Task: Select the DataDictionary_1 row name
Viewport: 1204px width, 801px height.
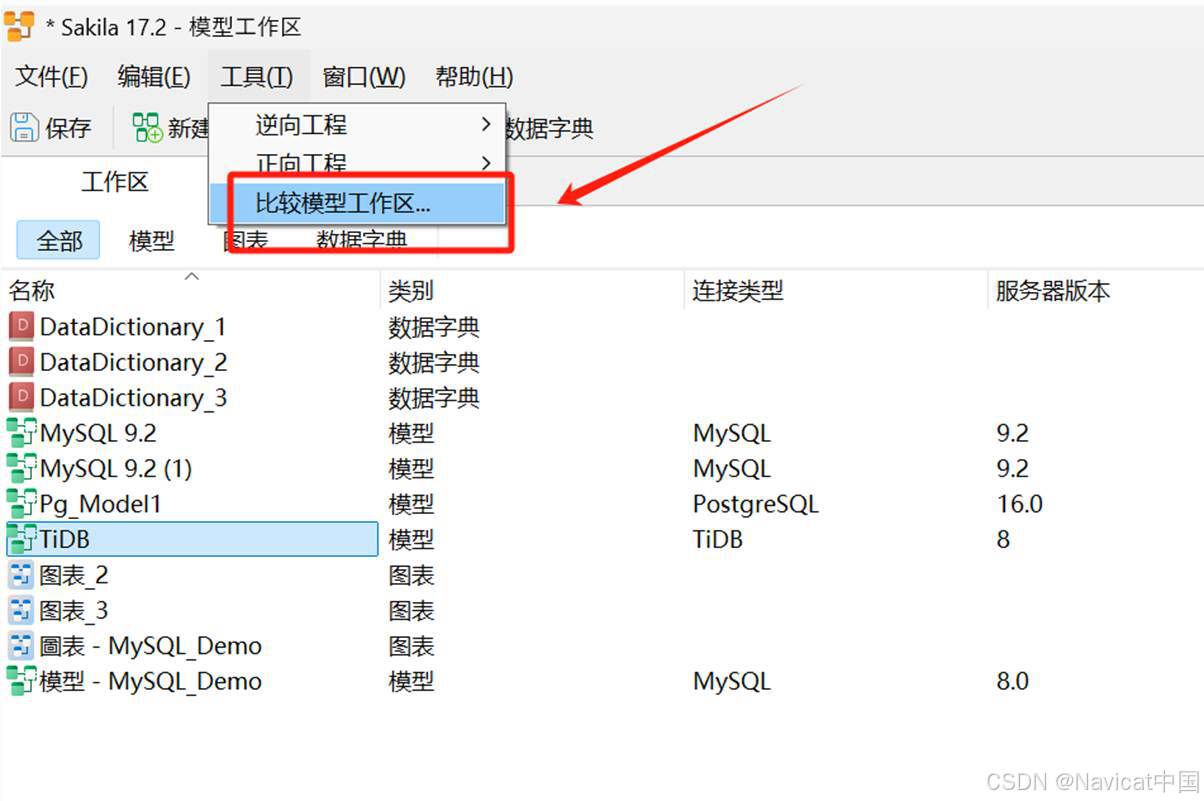Action: point(133,327)
